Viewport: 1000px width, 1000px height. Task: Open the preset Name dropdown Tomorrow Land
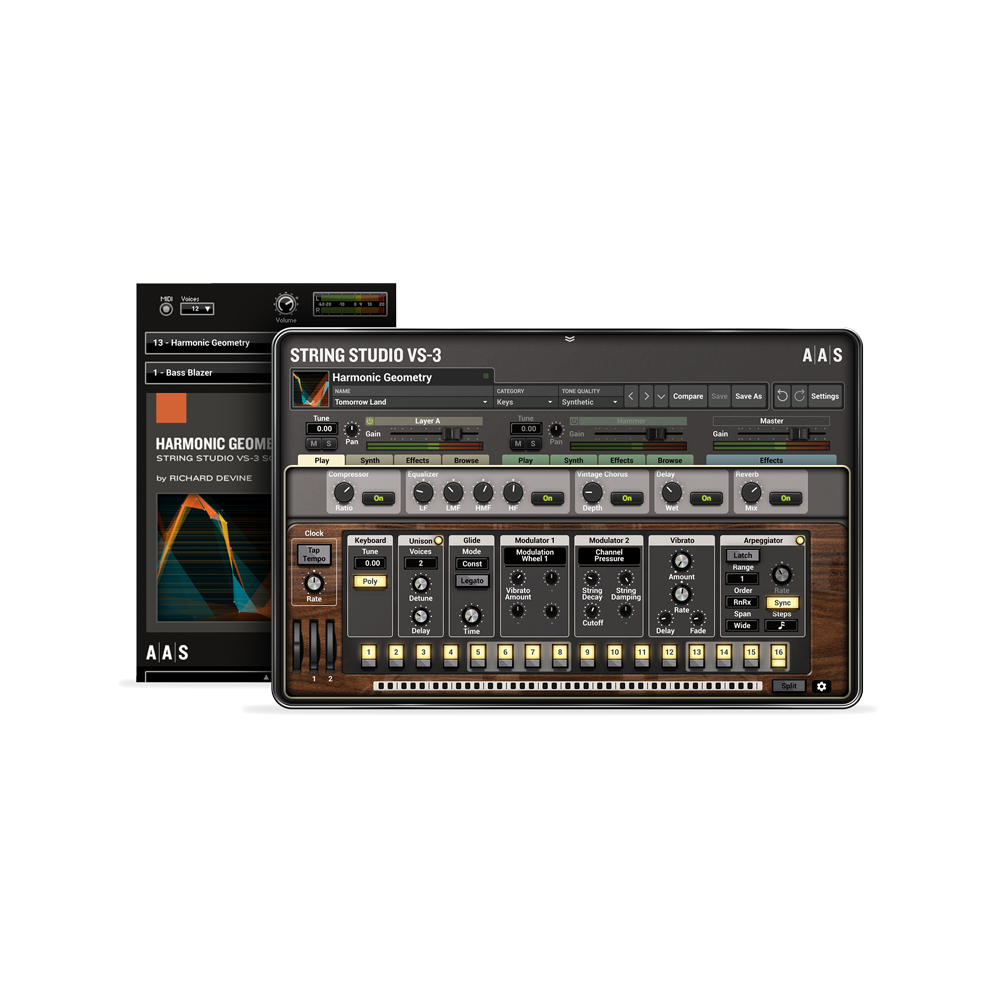click(x=411, y=402)
